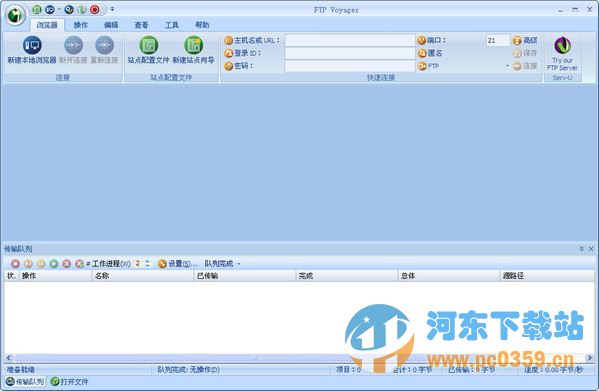
Task: Click the dark blue globe quick access icon
Action: point(69,9)
